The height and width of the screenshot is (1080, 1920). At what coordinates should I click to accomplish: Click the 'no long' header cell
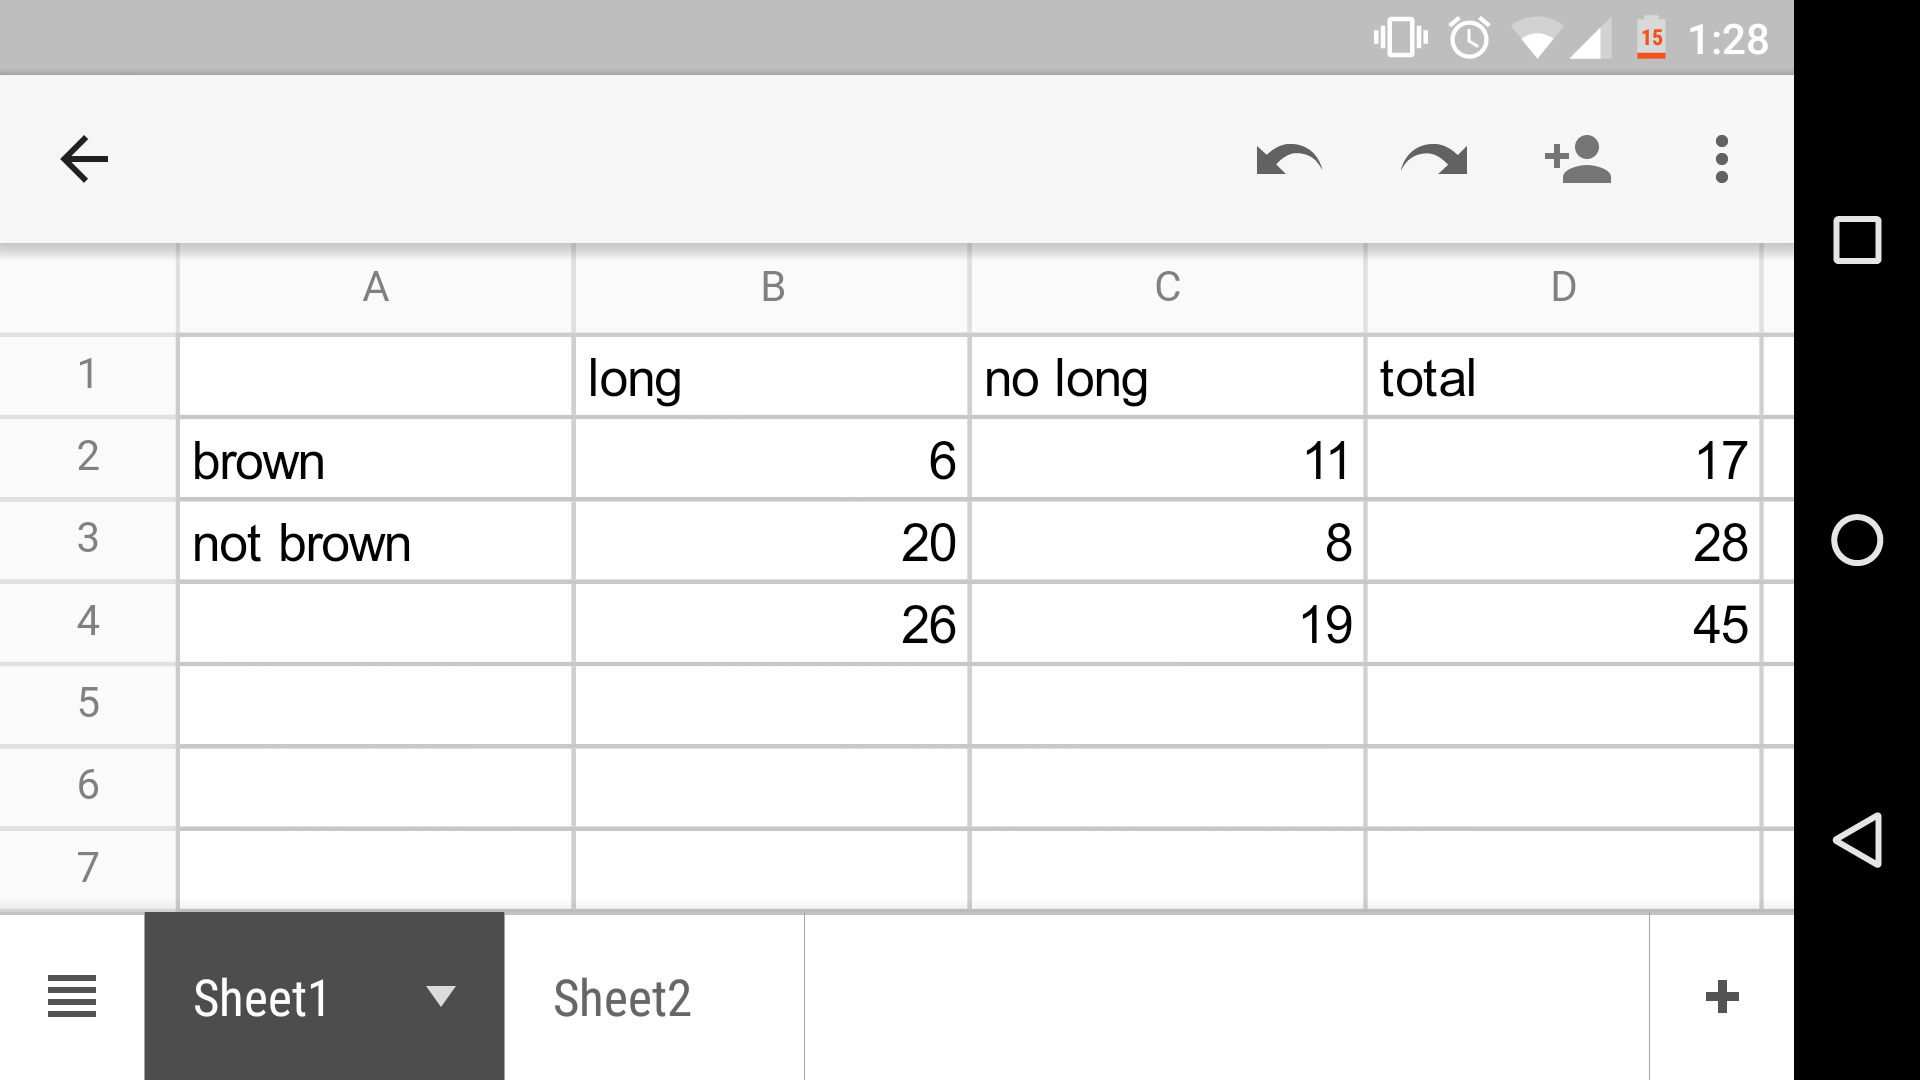point(1167,378)
